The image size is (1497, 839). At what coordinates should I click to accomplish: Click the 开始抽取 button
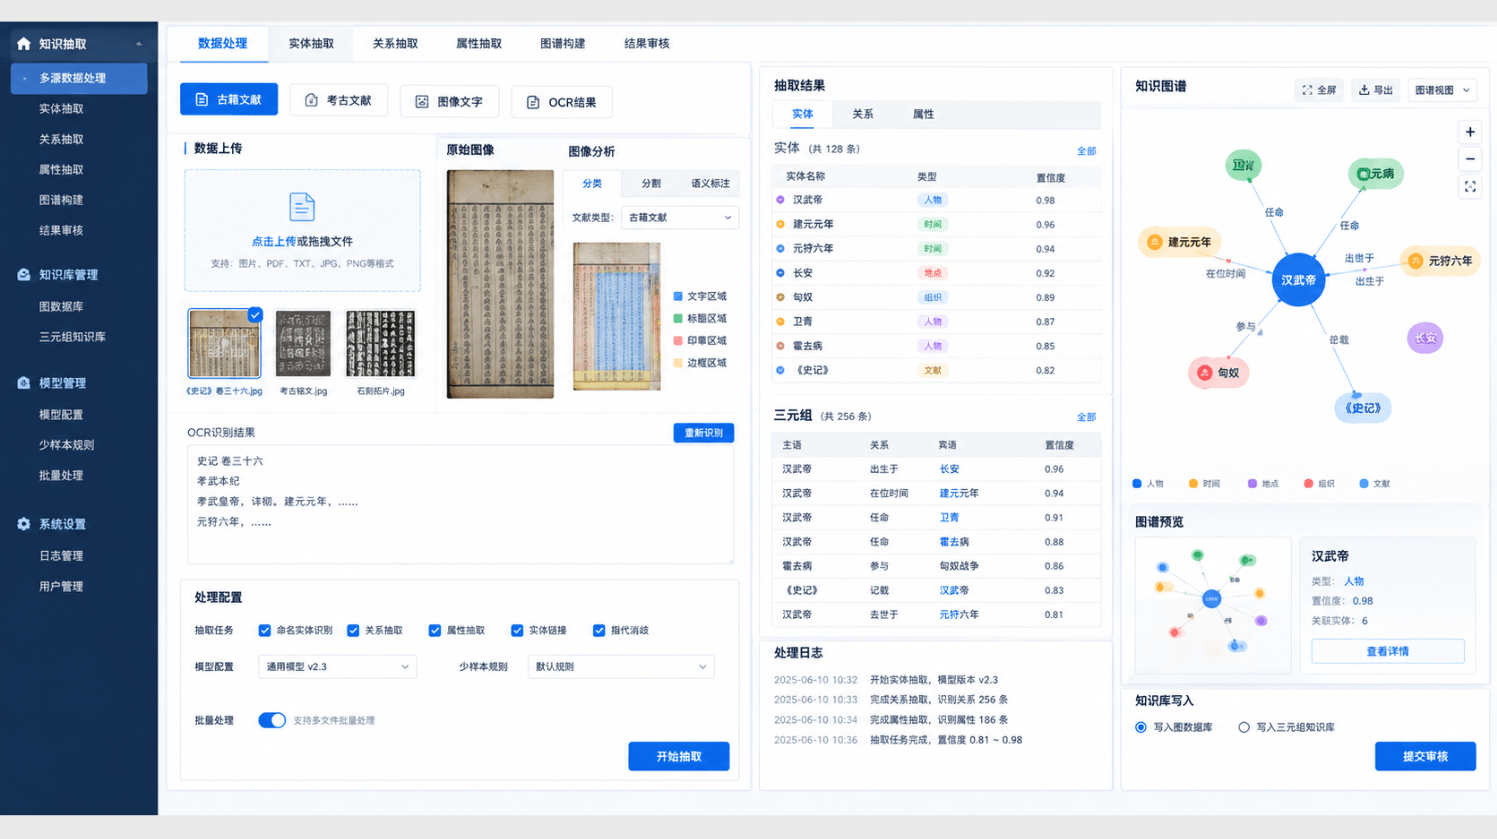(679, 757)
